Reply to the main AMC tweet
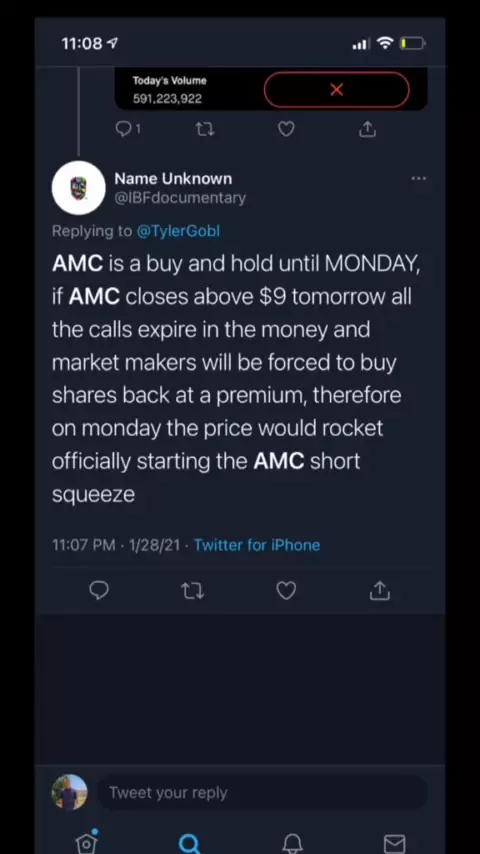 [99, 590]
